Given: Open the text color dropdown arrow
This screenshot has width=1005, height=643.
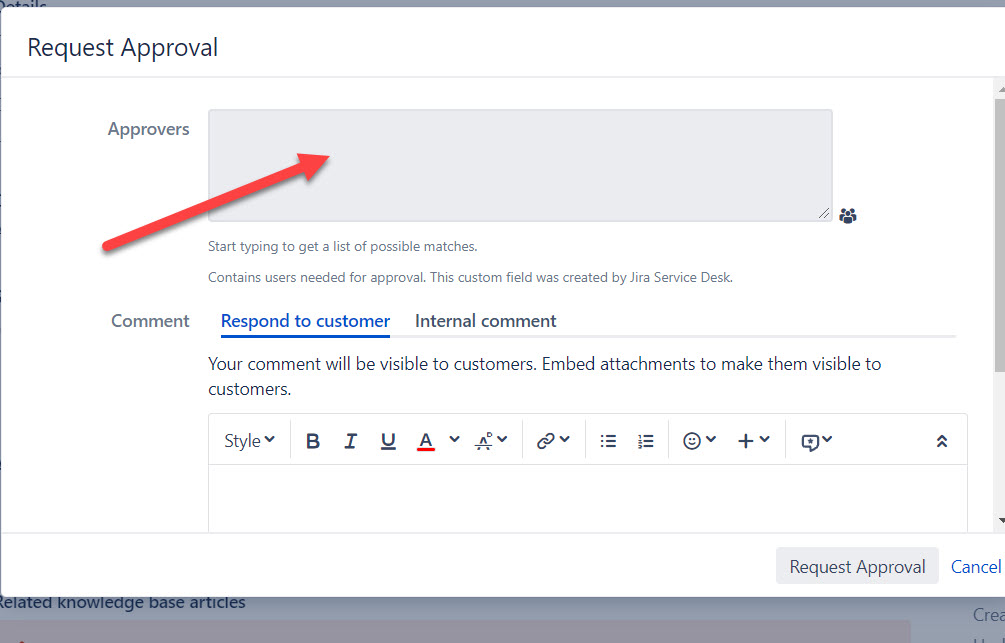Looking at the screenshot, I should [x=454, y=440].
